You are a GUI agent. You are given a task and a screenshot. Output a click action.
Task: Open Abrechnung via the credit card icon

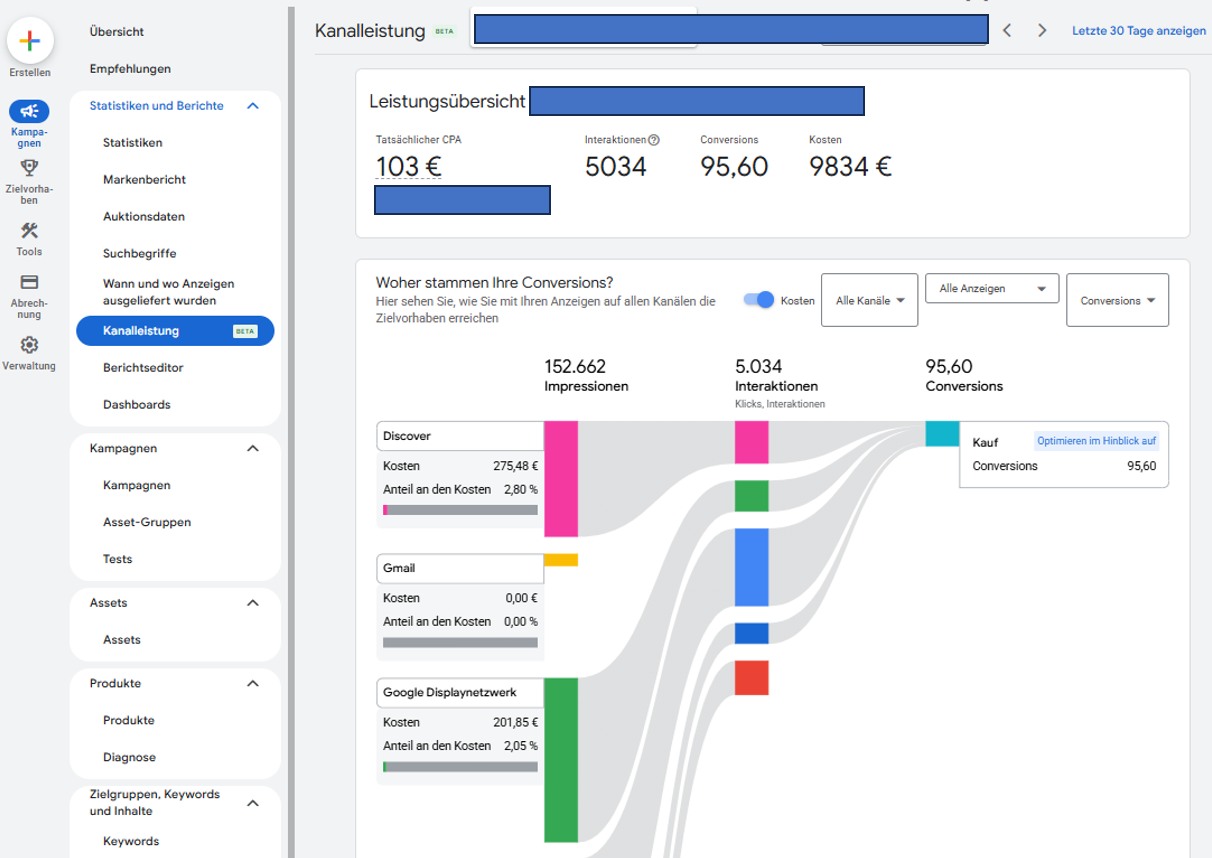pyautogui.click(x=29, y=283)
